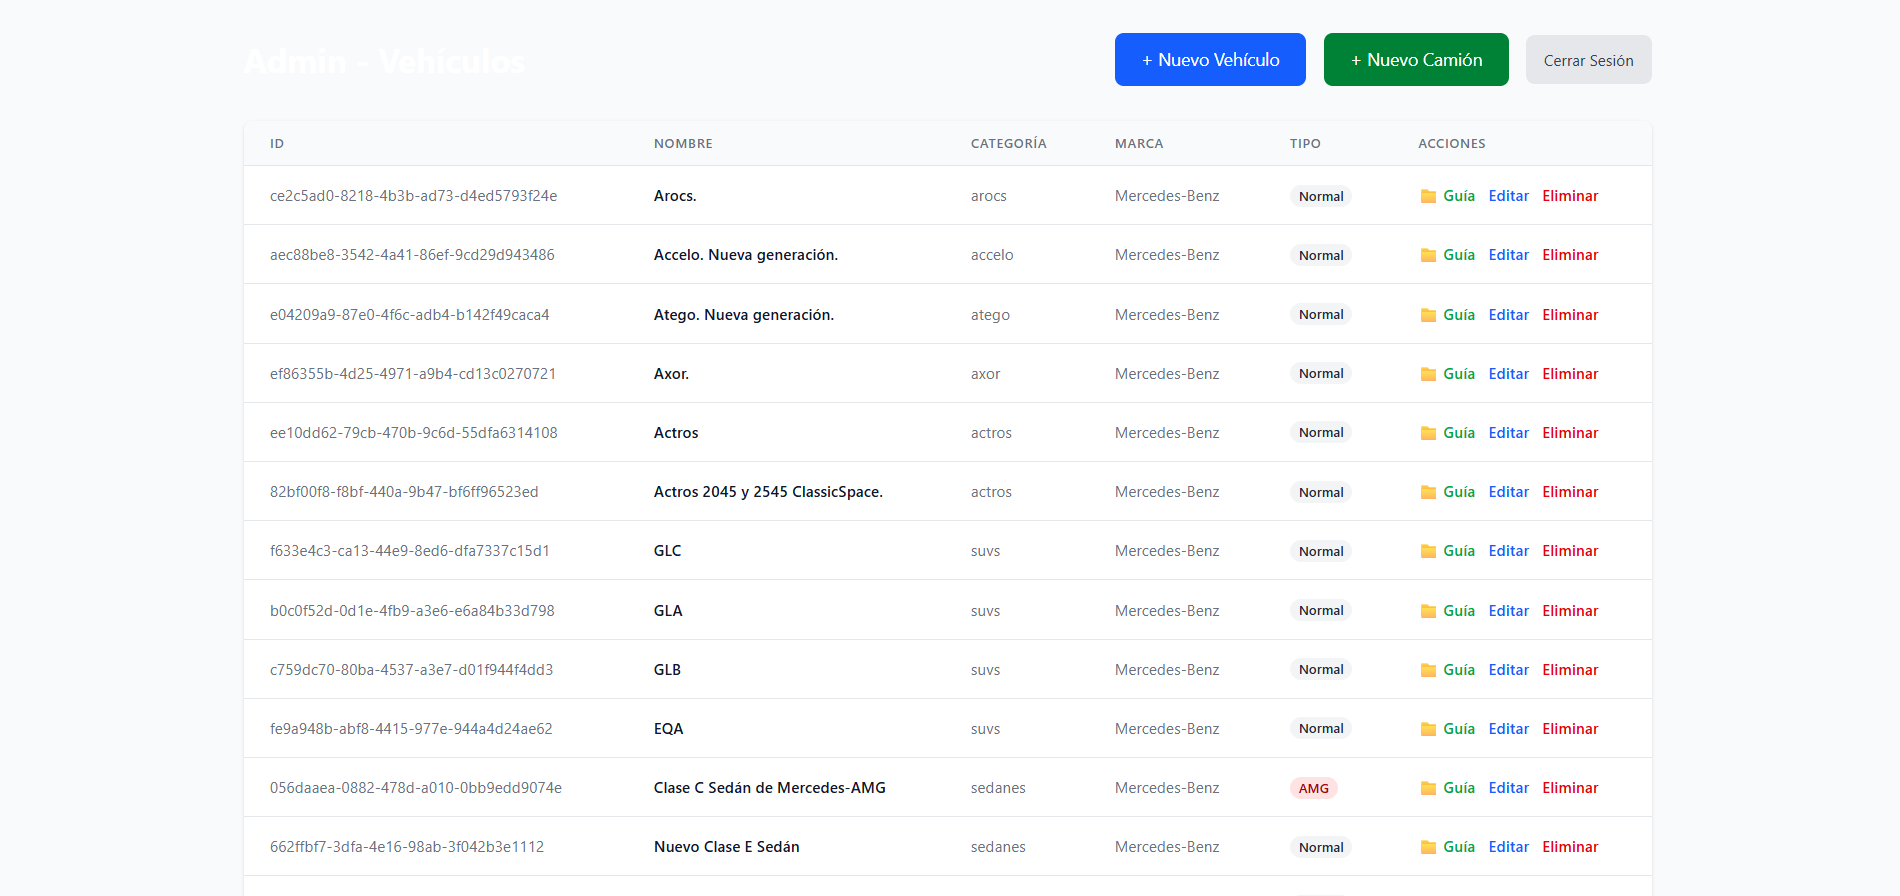Select the CATEGORÍA column header
The width and height of the screenshot is (1900, 896).
click(x=1008, y=144)
